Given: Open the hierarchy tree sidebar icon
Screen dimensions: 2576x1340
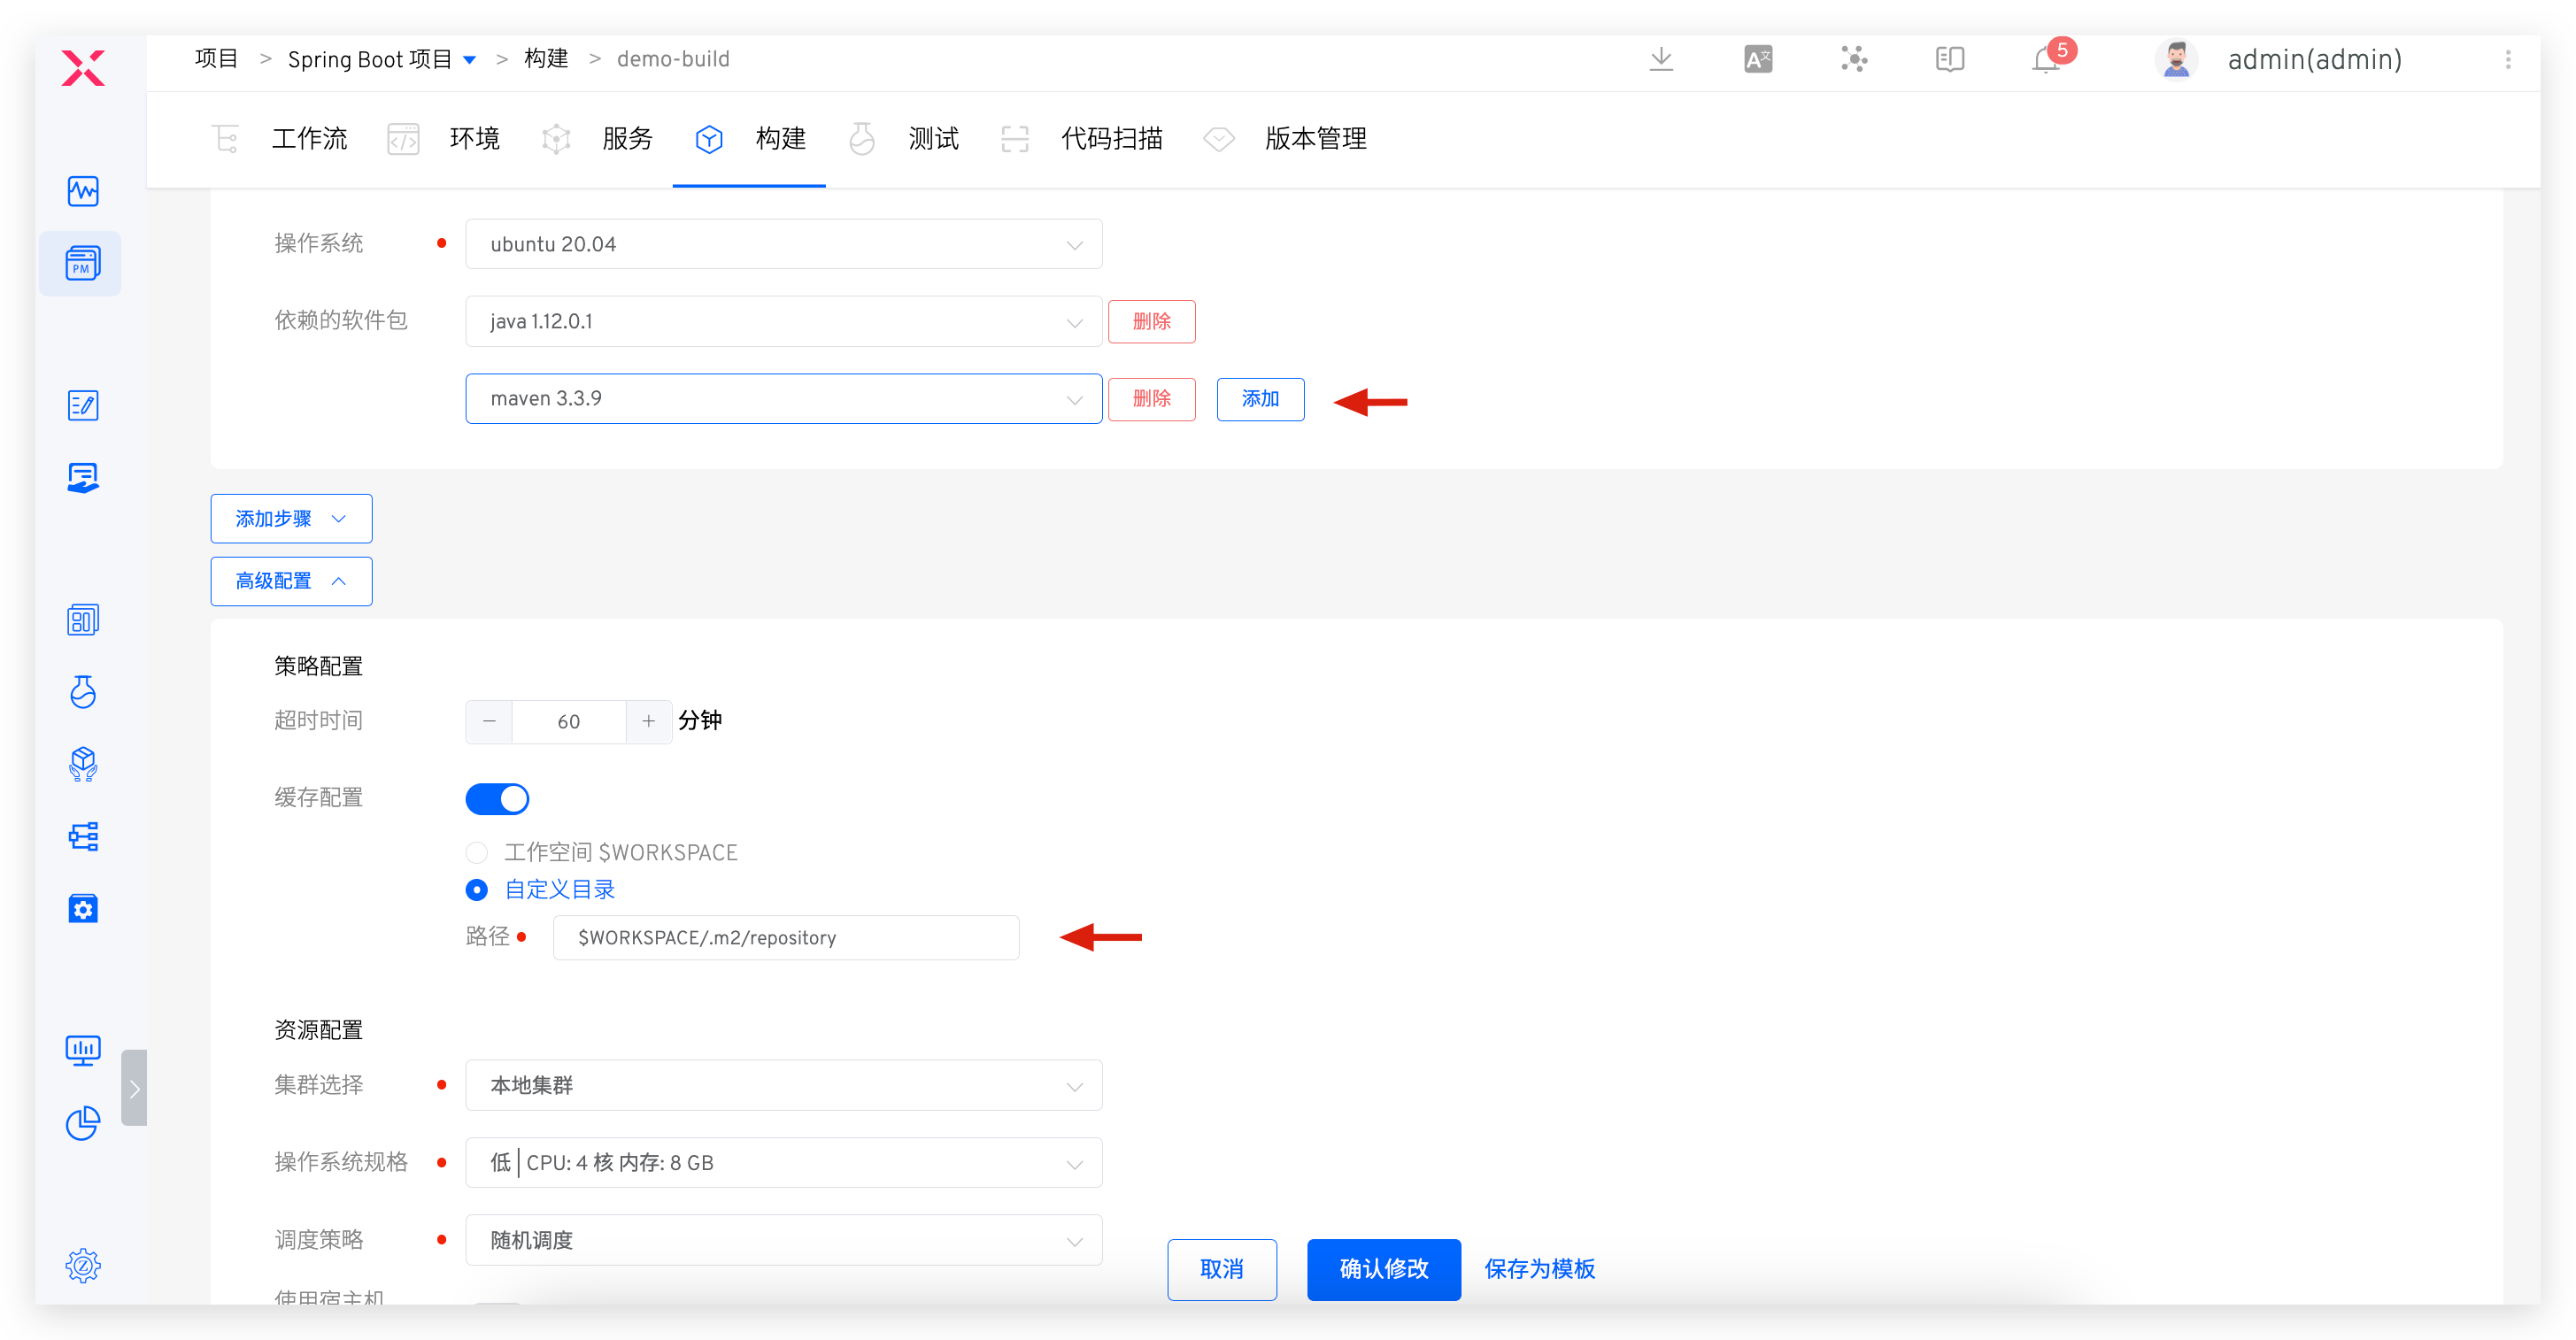Looking at the screenshot, I should click(83, 836).
